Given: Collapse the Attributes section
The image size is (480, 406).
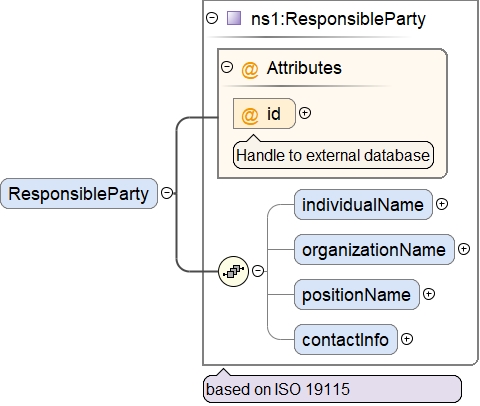Looking at the screenshot, I should click(227, 67).
